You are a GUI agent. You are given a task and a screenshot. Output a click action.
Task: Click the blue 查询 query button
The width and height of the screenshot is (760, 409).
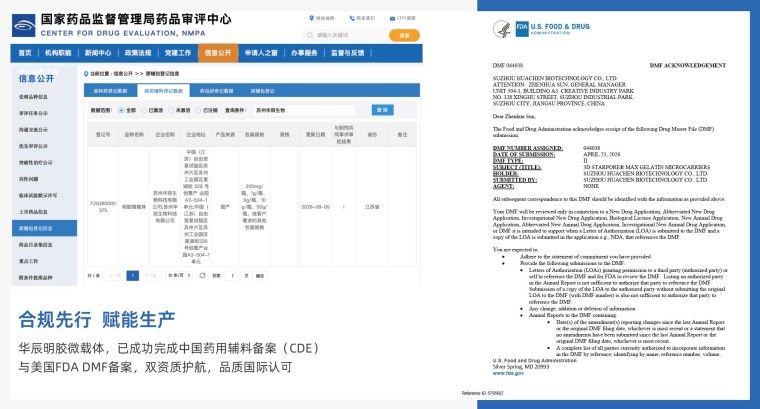[x=382, y=110]
